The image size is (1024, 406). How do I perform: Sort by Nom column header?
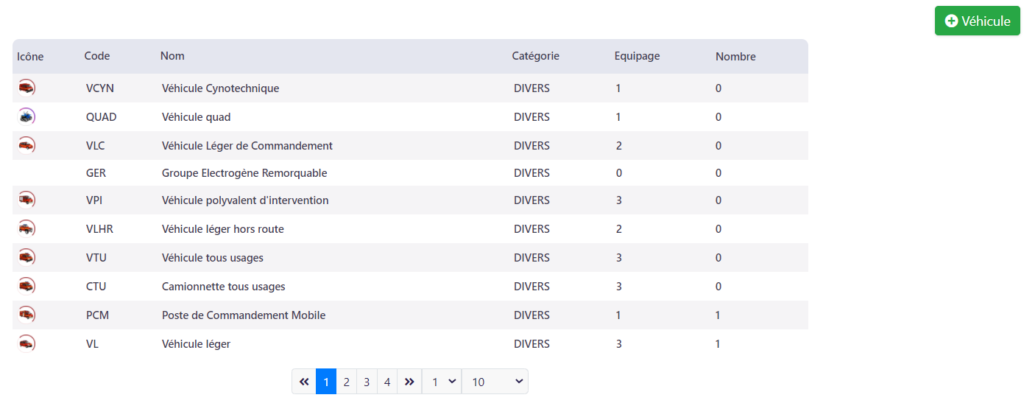coord(172,56)
